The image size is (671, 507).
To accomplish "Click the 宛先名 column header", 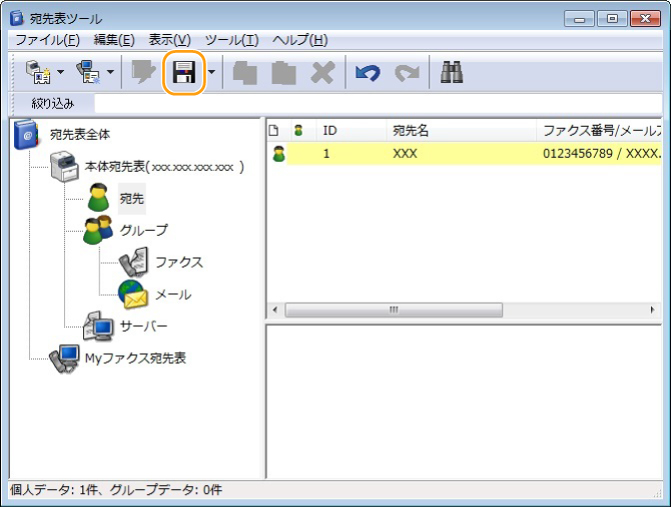I will point(411,130).
